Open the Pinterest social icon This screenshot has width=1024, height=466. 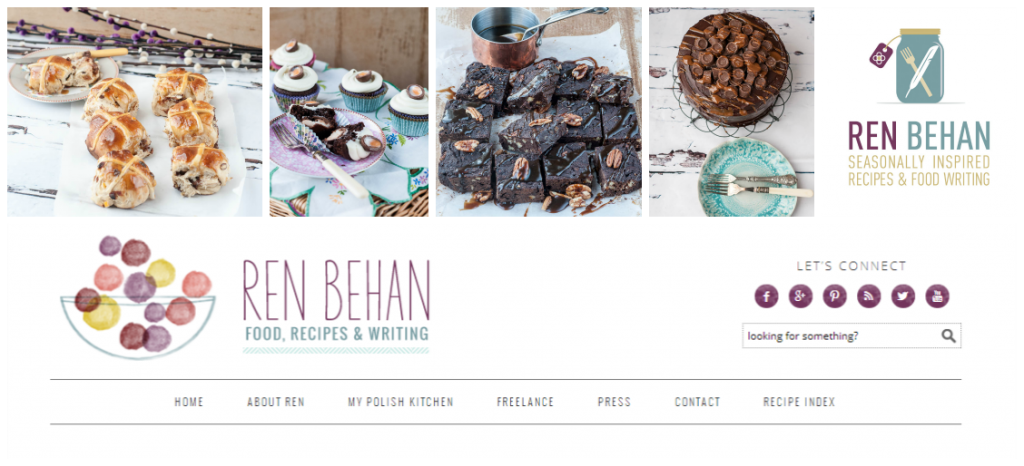tap(835, 296)
